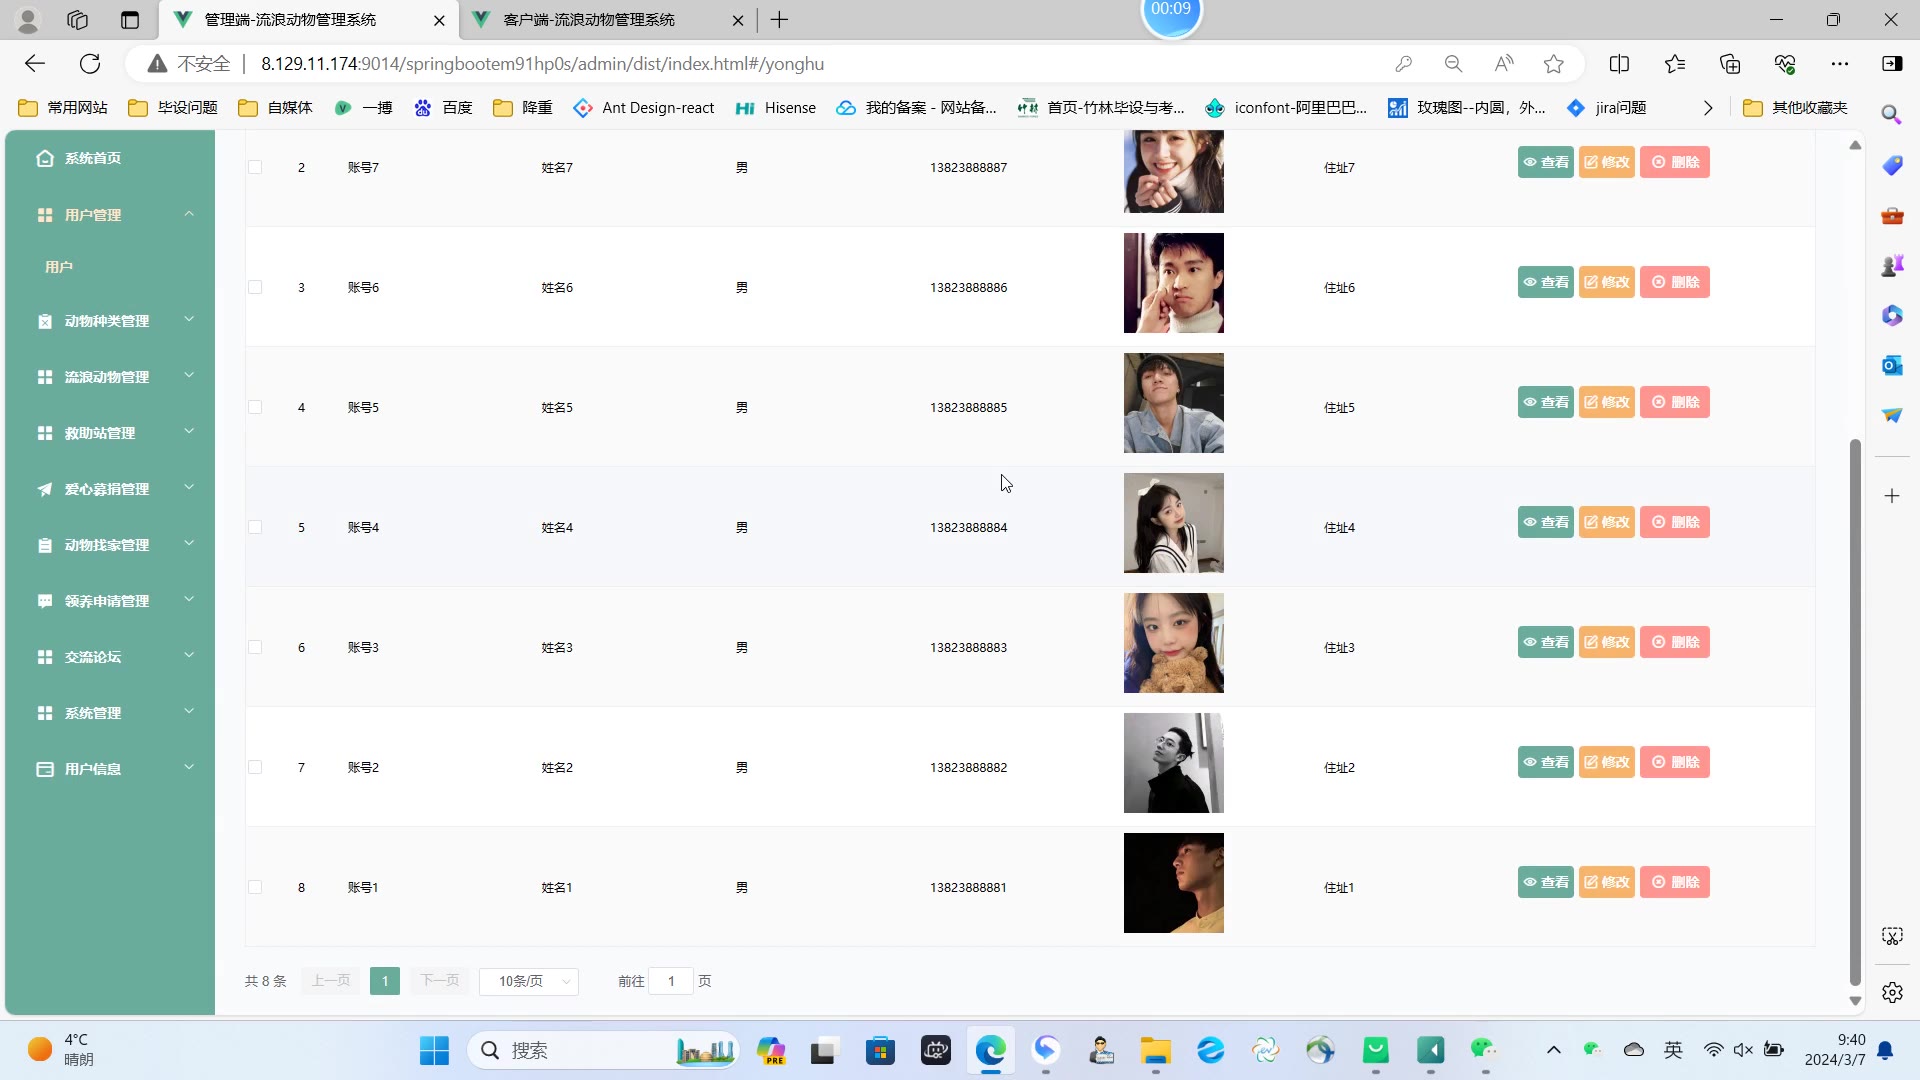Toggle split screen icon in browser toolbar
The image size is (1920, 1080).
click(1619, 64)
